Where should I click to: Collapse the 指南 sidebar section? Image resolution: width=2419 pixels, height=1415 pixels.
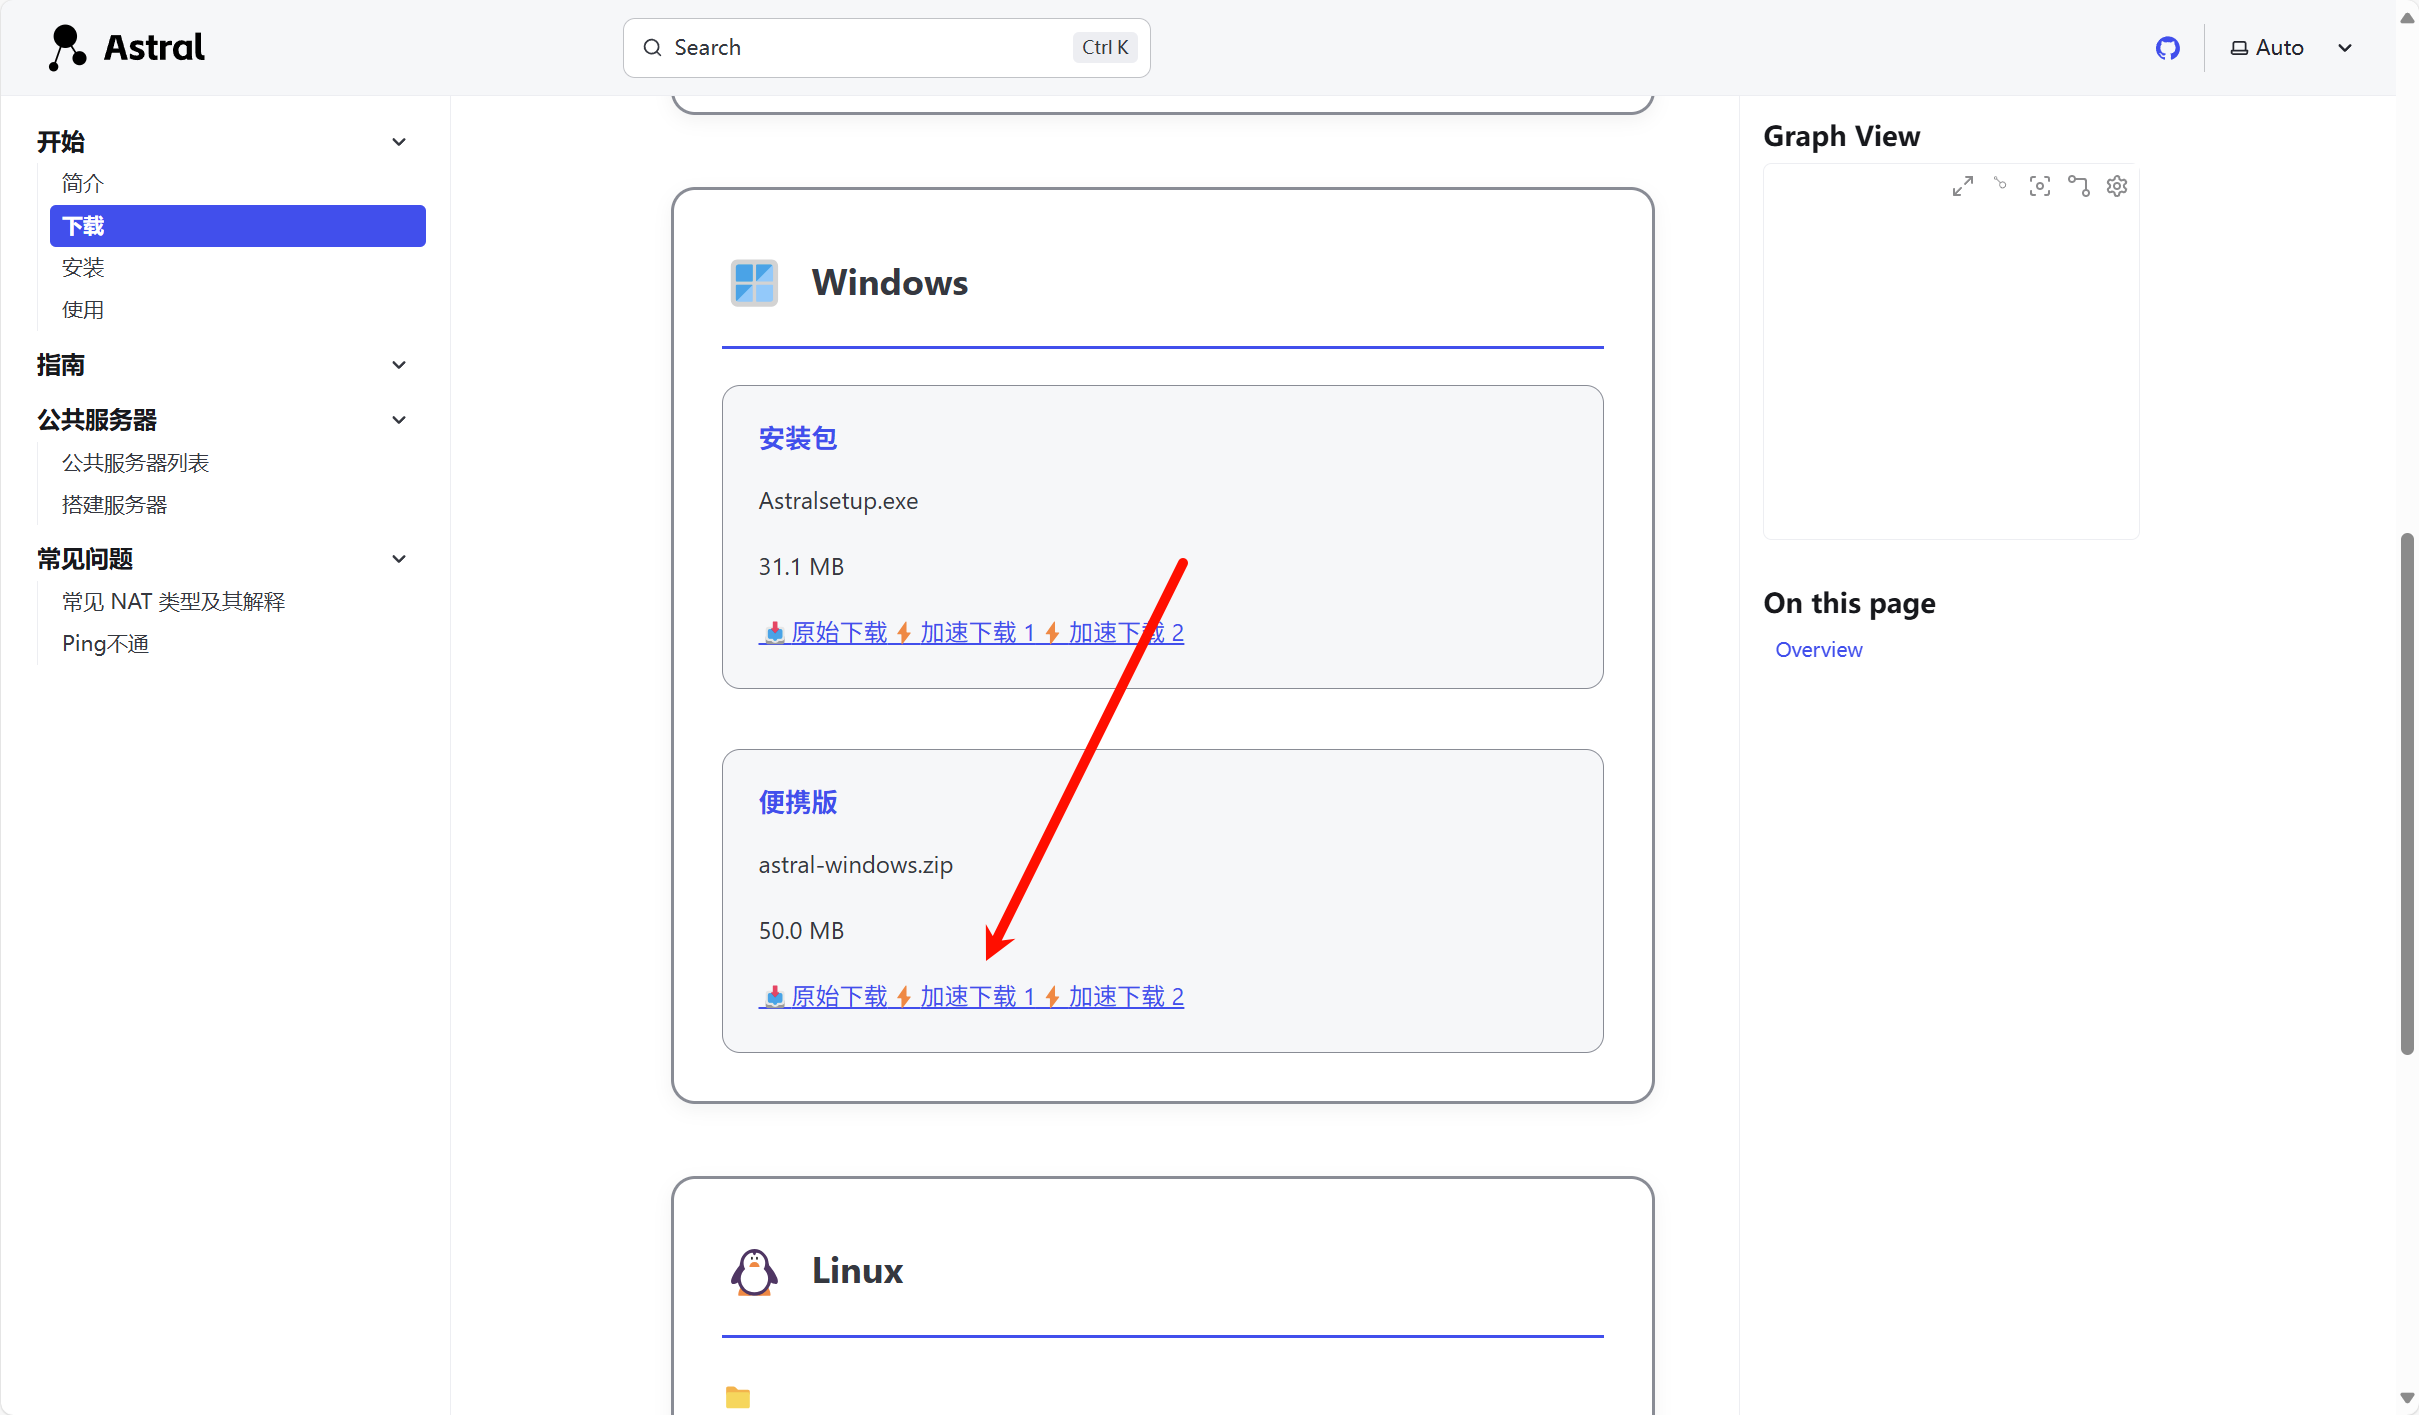(399, 365)
